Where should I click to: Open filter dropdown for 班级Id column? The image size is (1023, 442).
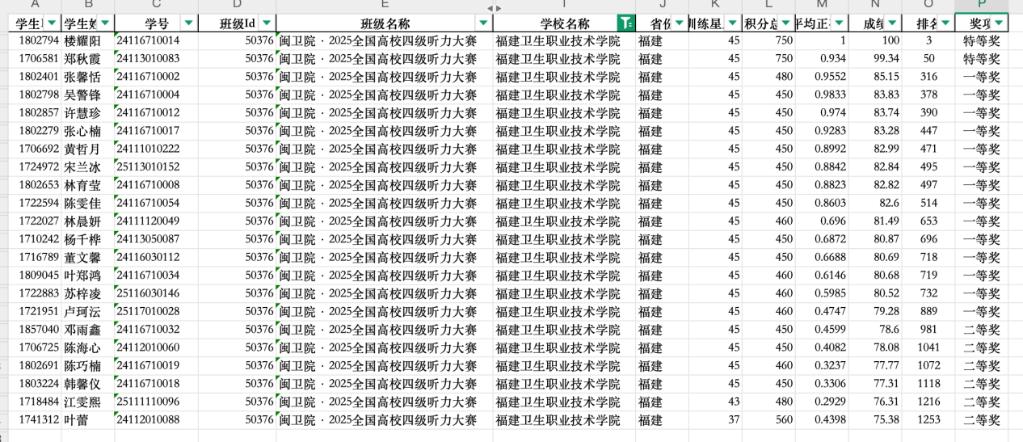(266, 23)
